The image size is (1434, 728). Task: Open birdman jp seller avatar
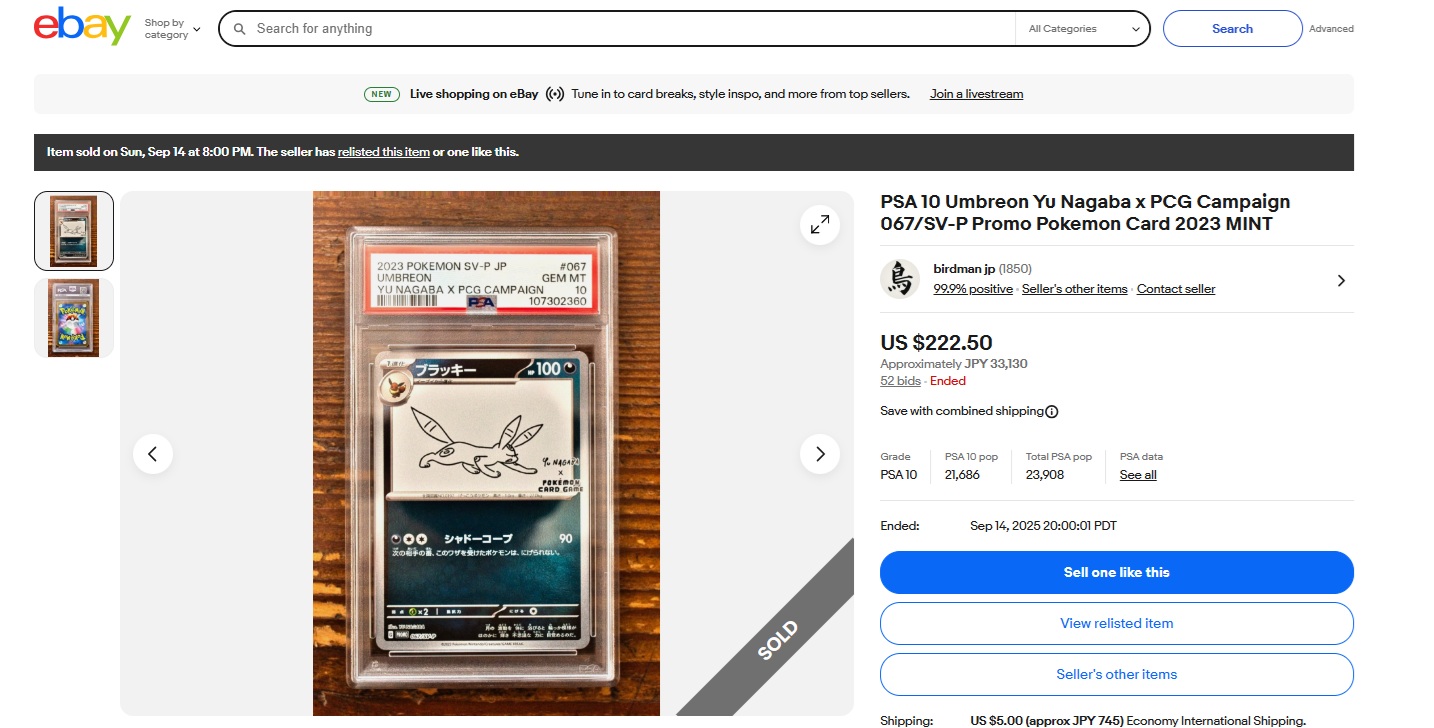900,280
